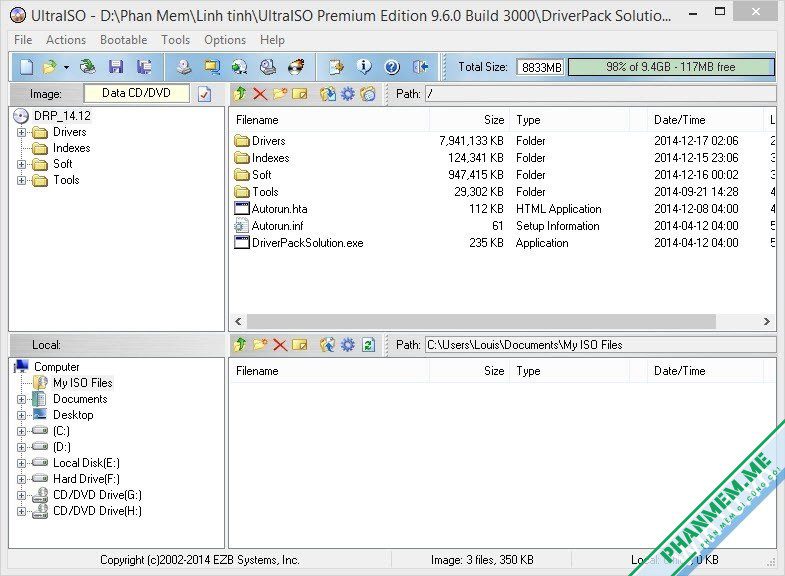Click the Open CD/DVD icon
This screenshot has height=576, width=785.
point(88,67)
